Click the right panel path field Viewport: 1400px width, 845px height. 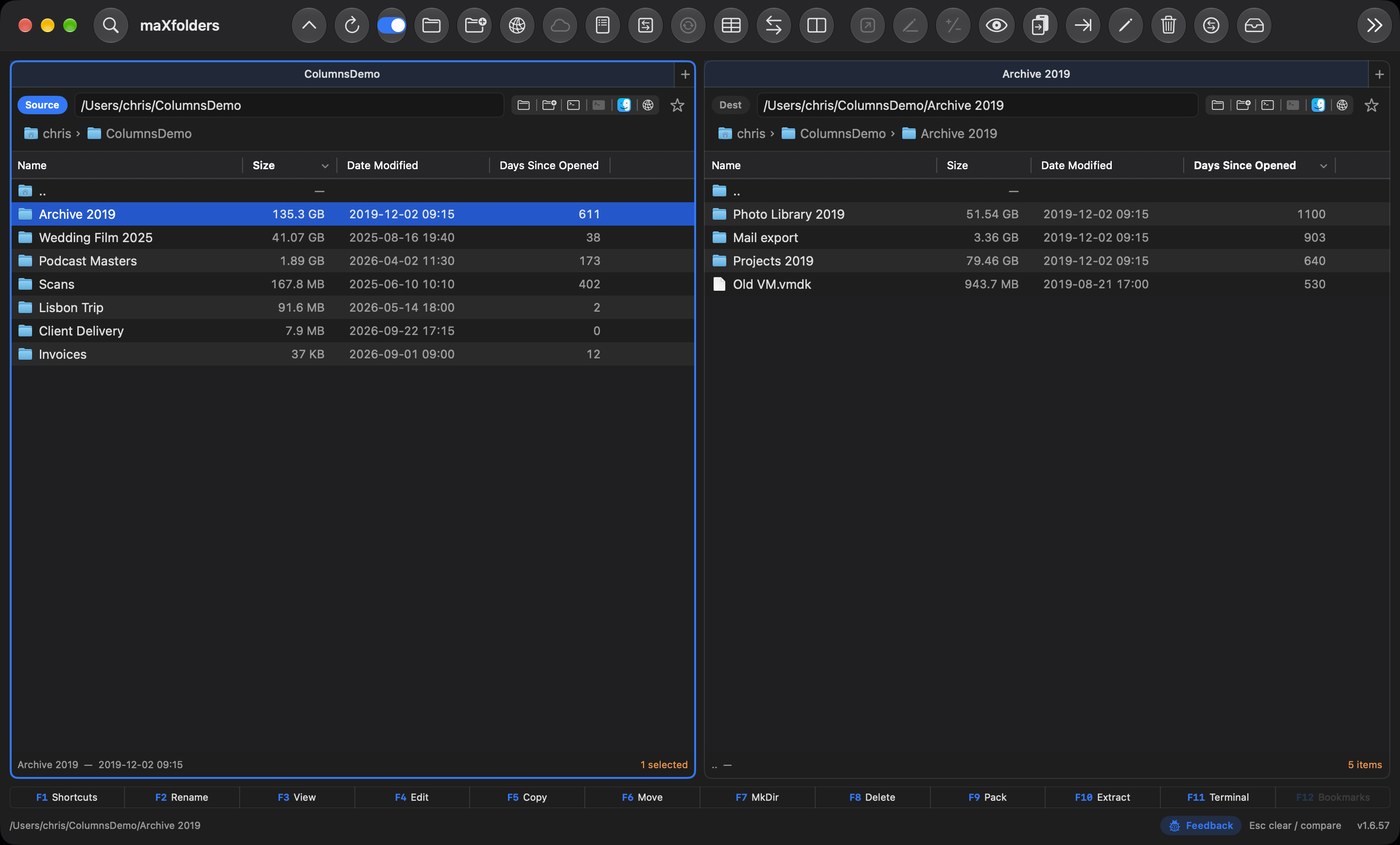(977, 105)
